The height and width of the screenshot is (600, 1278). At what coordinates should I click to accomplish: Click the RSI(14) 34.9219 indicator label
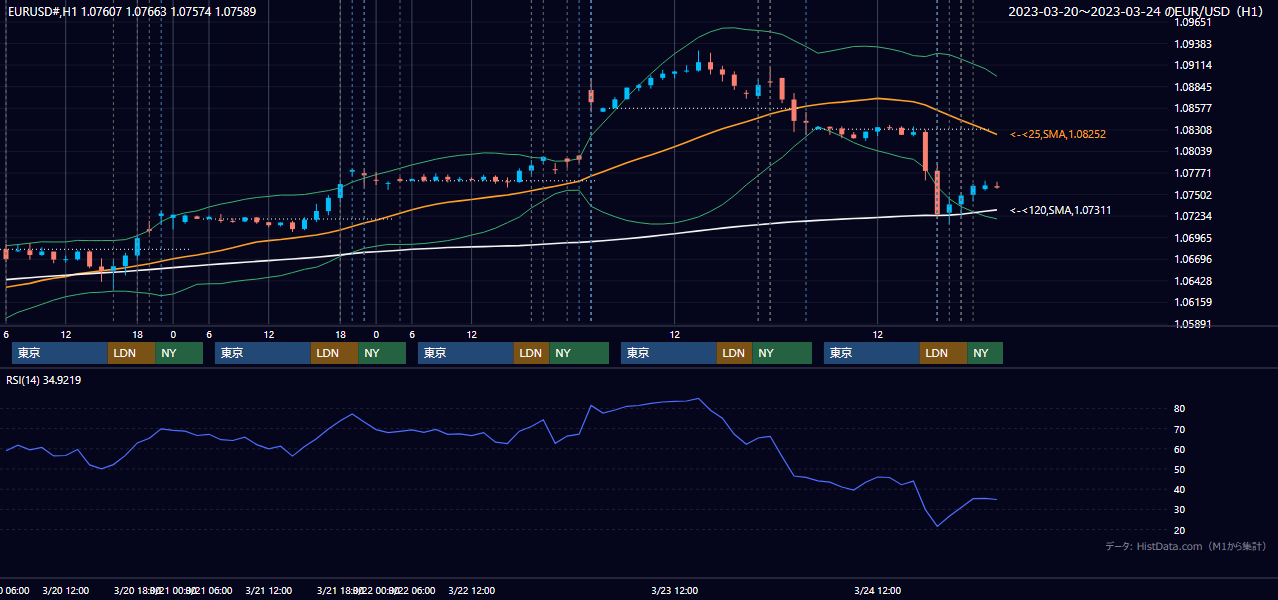[x=44, y=380]
